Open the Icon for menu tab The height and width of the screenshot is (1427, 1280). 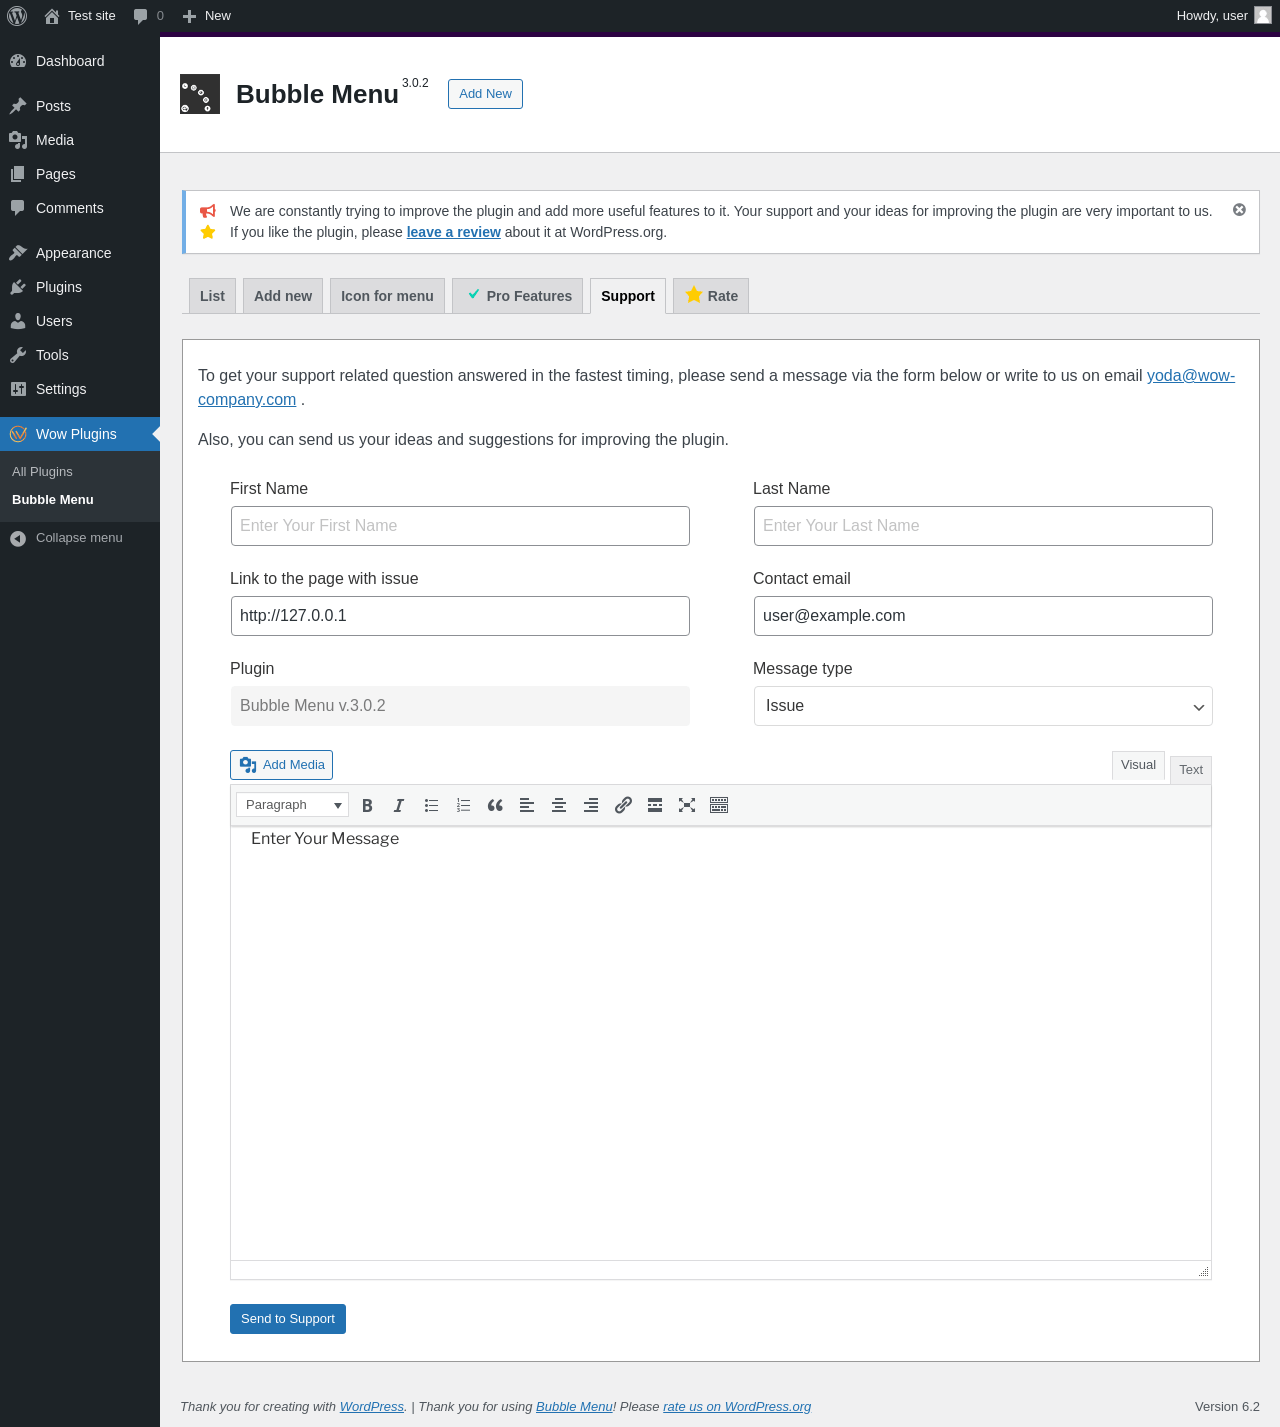click(387, 296)
